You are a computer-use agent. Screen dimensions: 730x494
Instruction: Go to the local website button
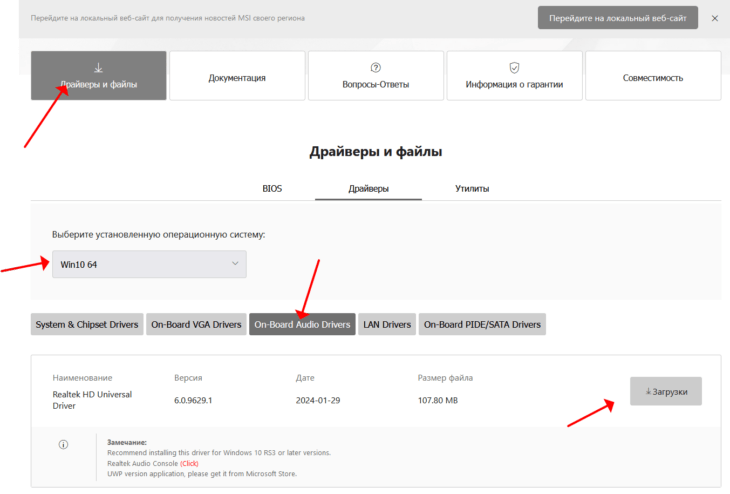[618, 18]
